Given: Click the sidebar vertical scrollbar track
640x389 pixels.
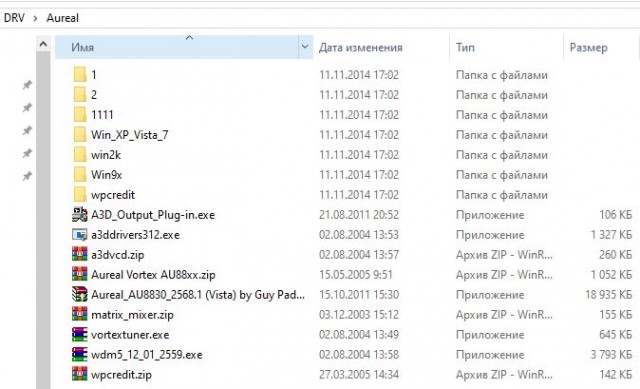Looking at the screenshot, I should 43,220.
